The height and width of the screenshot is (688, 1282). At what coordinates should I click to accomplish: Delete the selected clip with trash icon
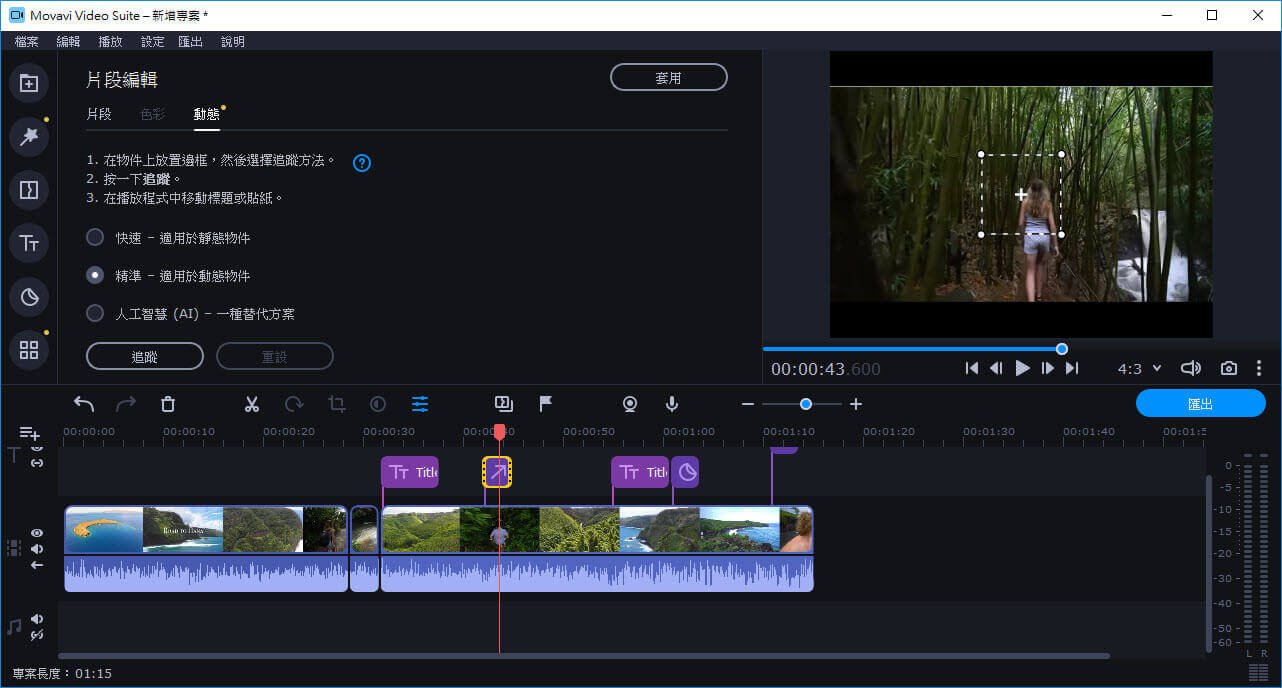pos(168,404)
